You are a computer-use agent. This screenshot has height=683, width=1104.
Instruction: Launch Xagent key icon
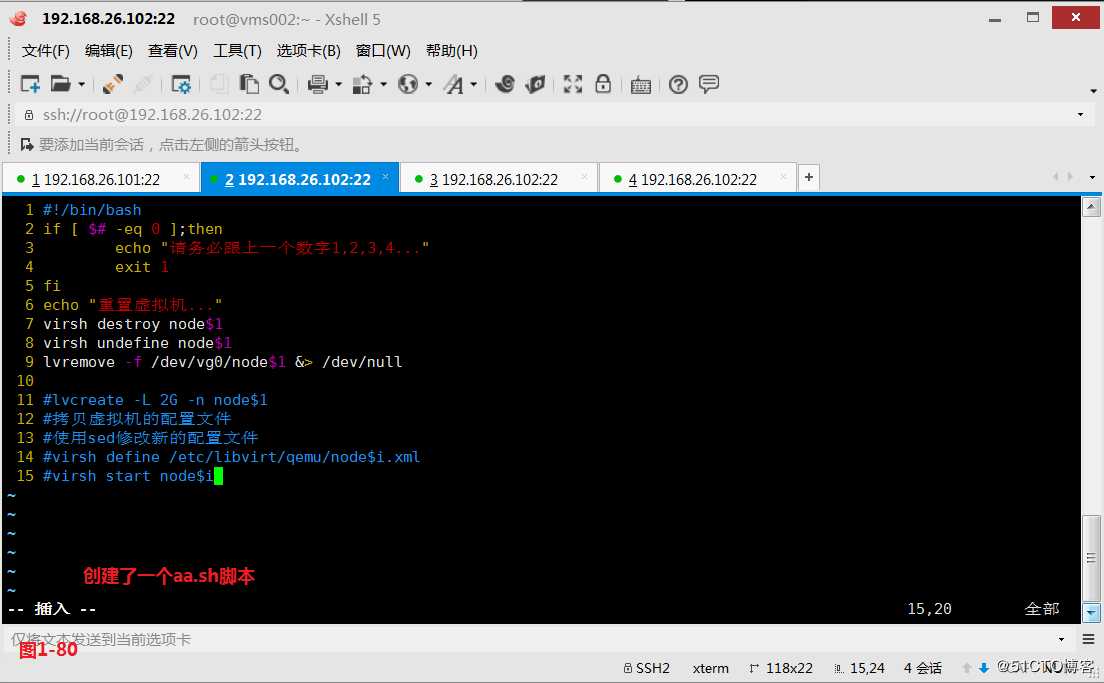[535, 84]
